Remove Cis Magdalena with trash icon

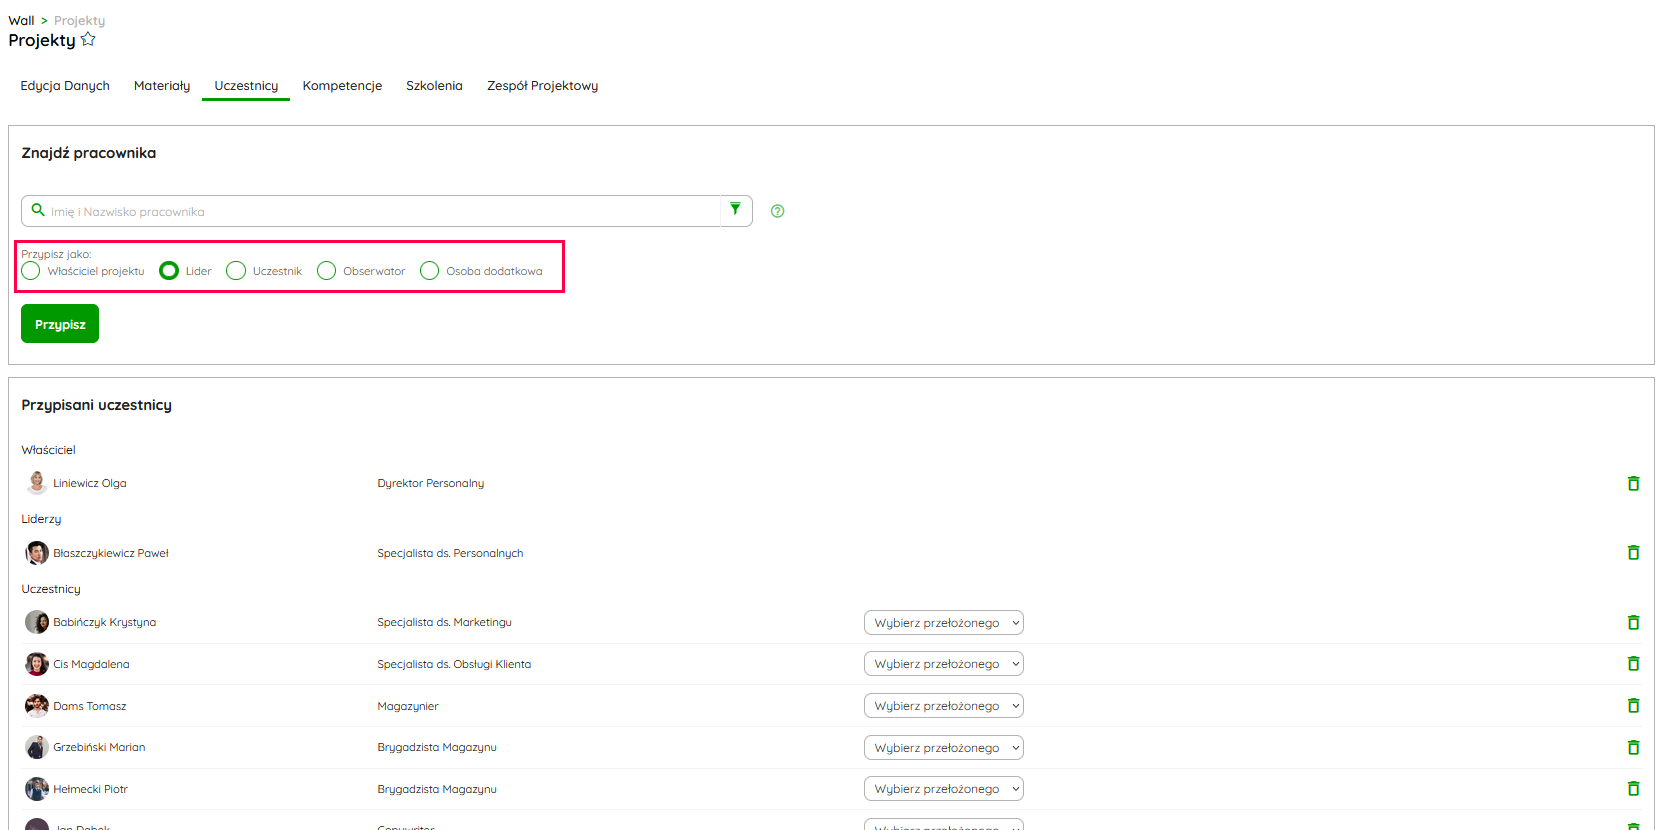1633,664
